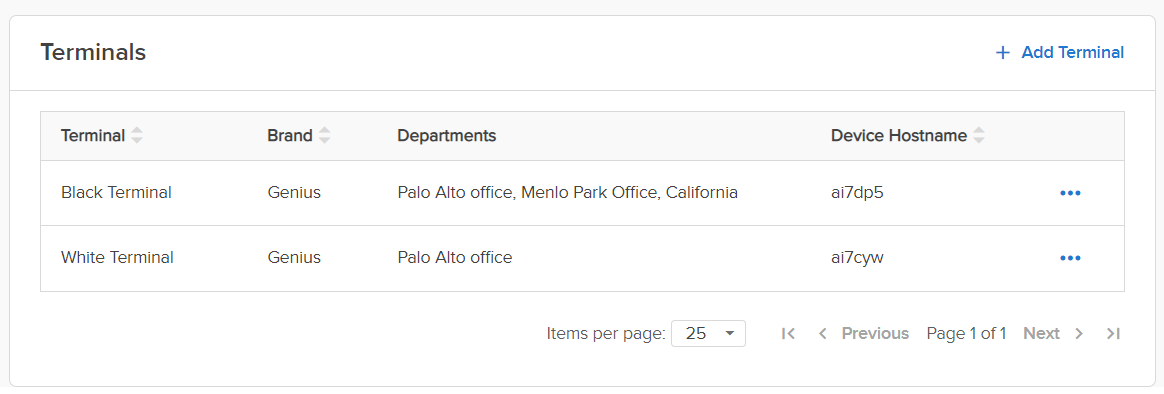Open actions menu for Black Terminal
Viewport: 1164px width, 394px height.
coord(1070,193)
